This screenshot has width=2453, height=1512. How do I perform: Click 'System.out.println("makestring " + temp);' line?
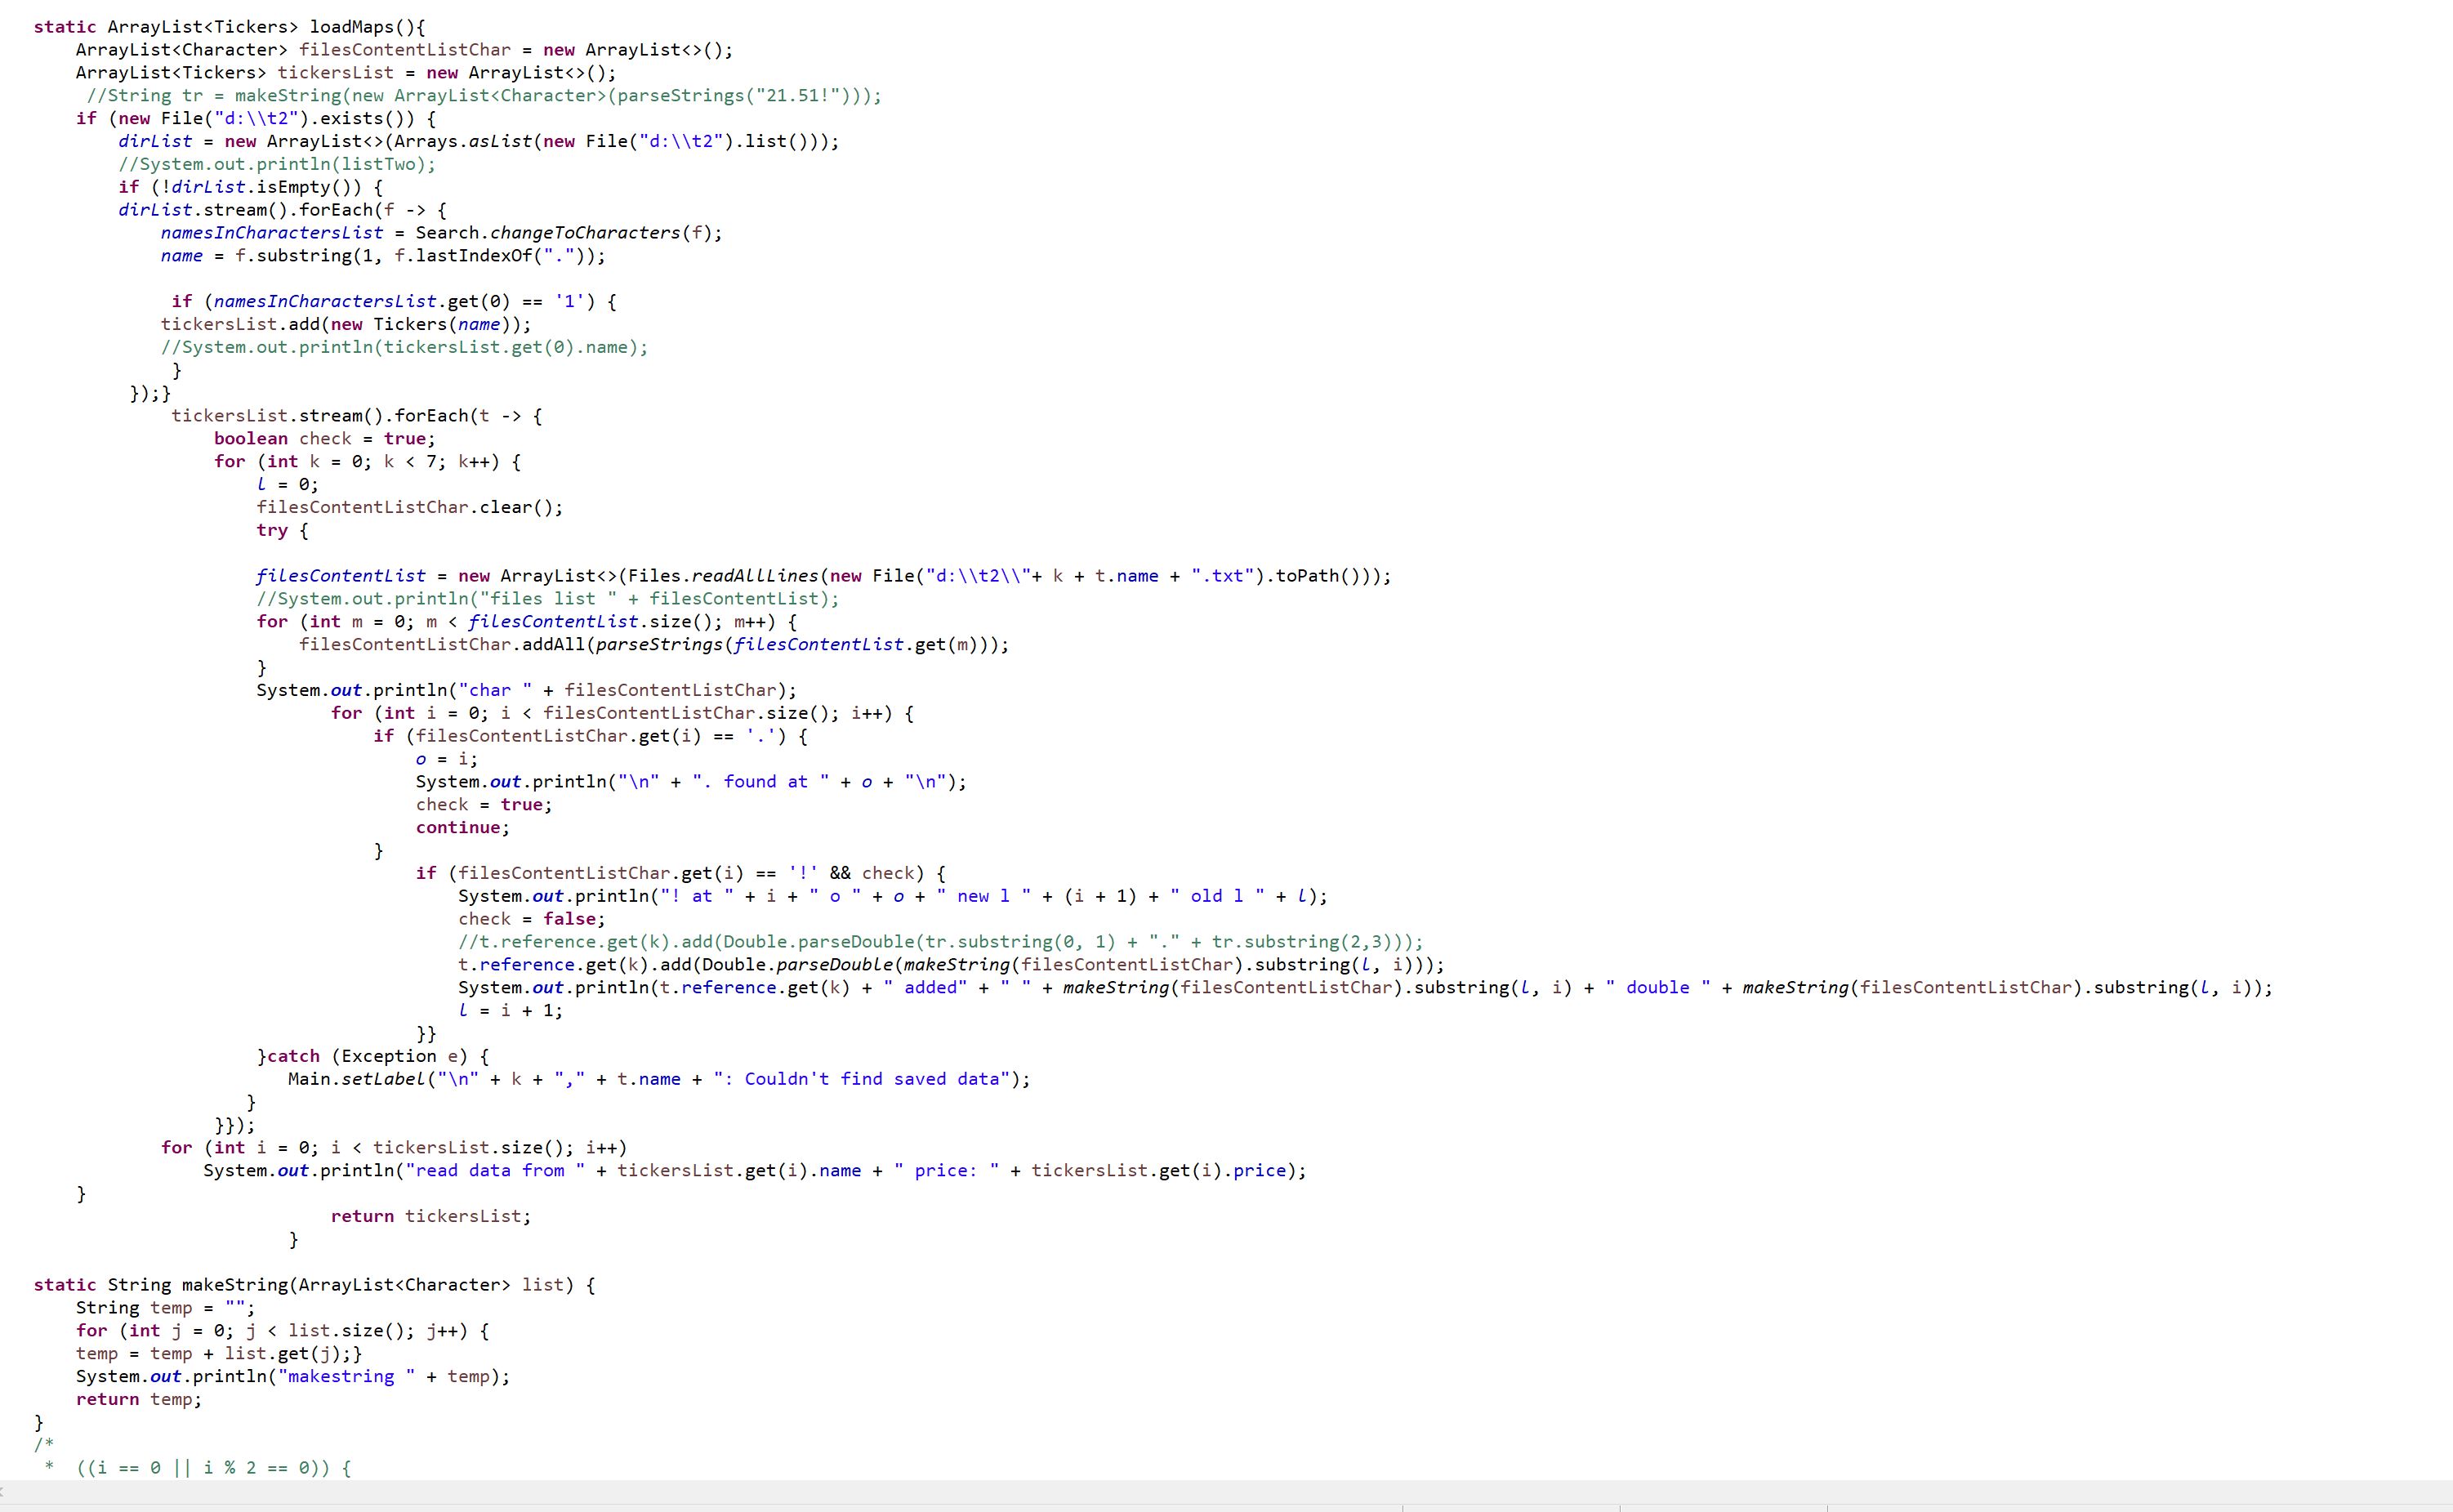tap(293, 1377)
